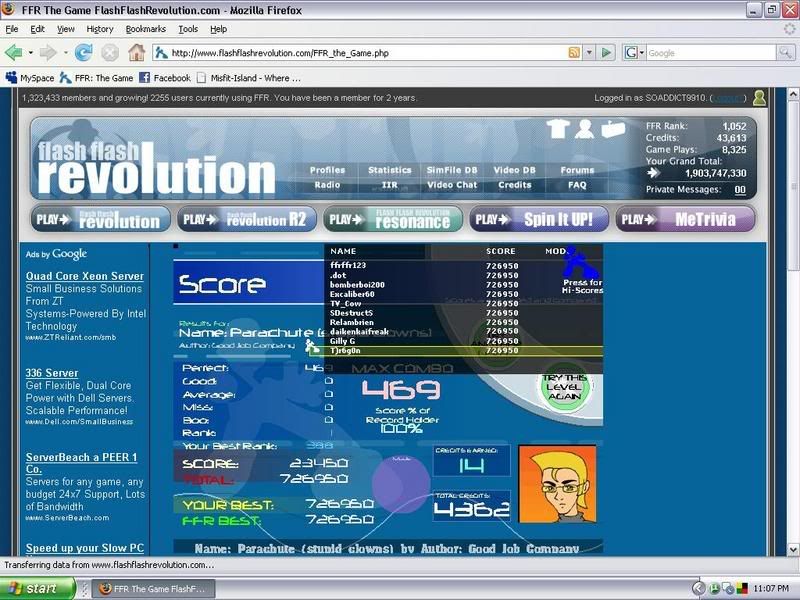The image size is (800, 600).
Task: Click the mailbox icon in site header
Action: pyautogui.click(x=612, y=129)
